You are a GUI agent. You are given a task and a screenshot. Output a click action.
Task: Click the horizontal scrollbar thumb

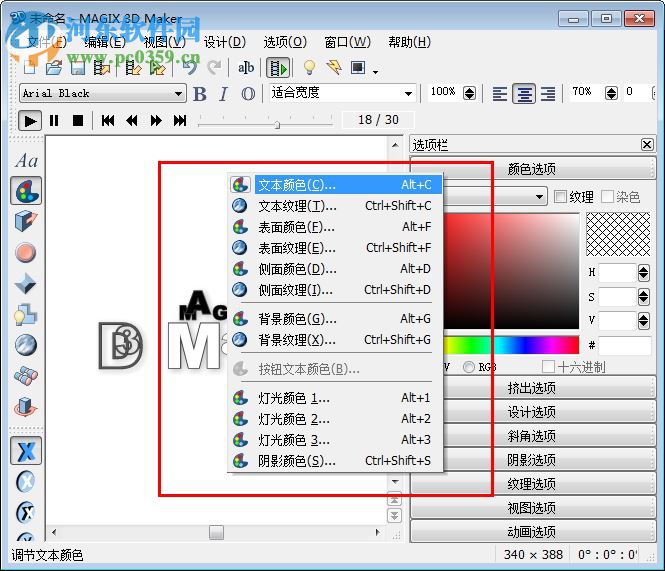click(216, 532)
